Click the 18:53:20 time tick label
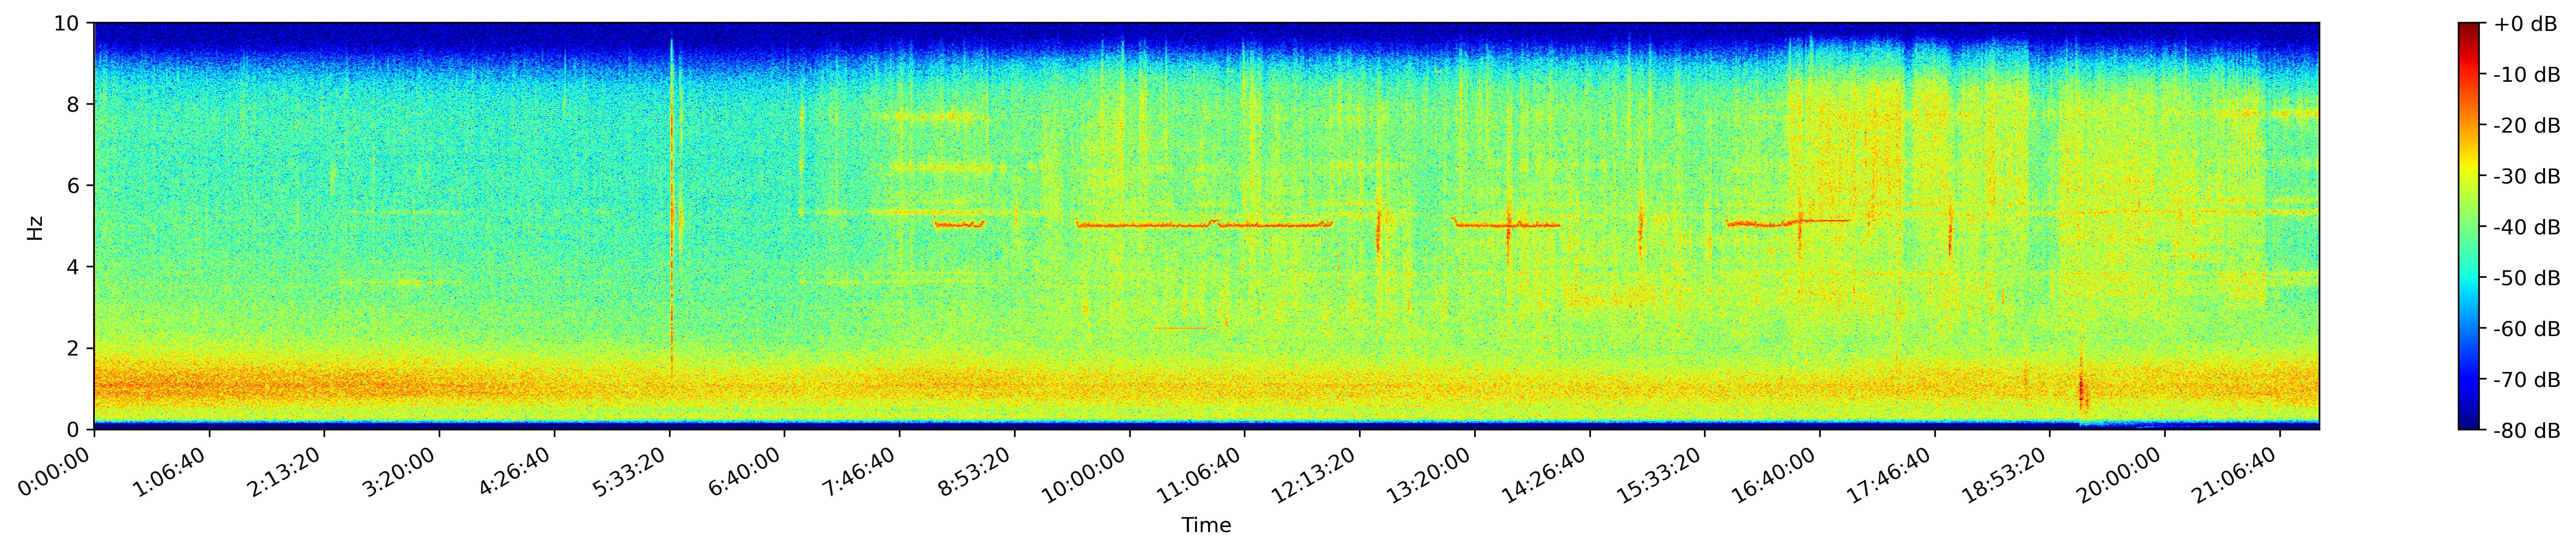 pos(2007,474)
